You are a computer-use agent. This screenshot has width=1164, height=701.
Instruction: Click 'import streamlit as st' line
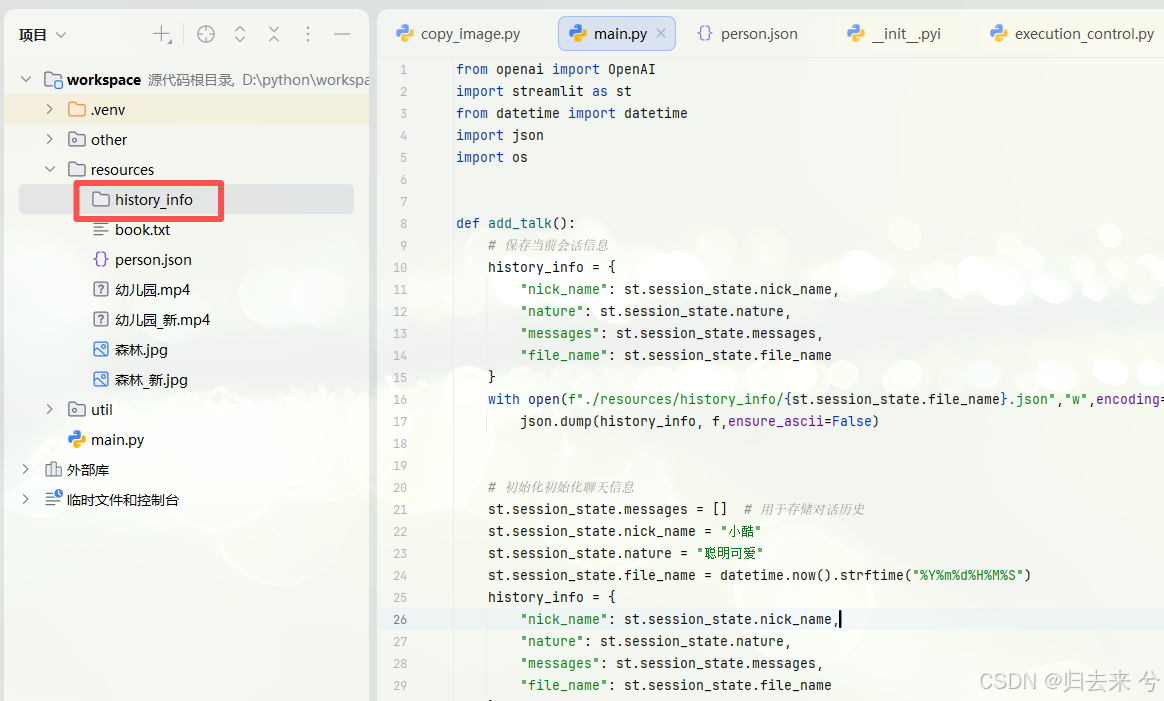click(x=543, y=91)
